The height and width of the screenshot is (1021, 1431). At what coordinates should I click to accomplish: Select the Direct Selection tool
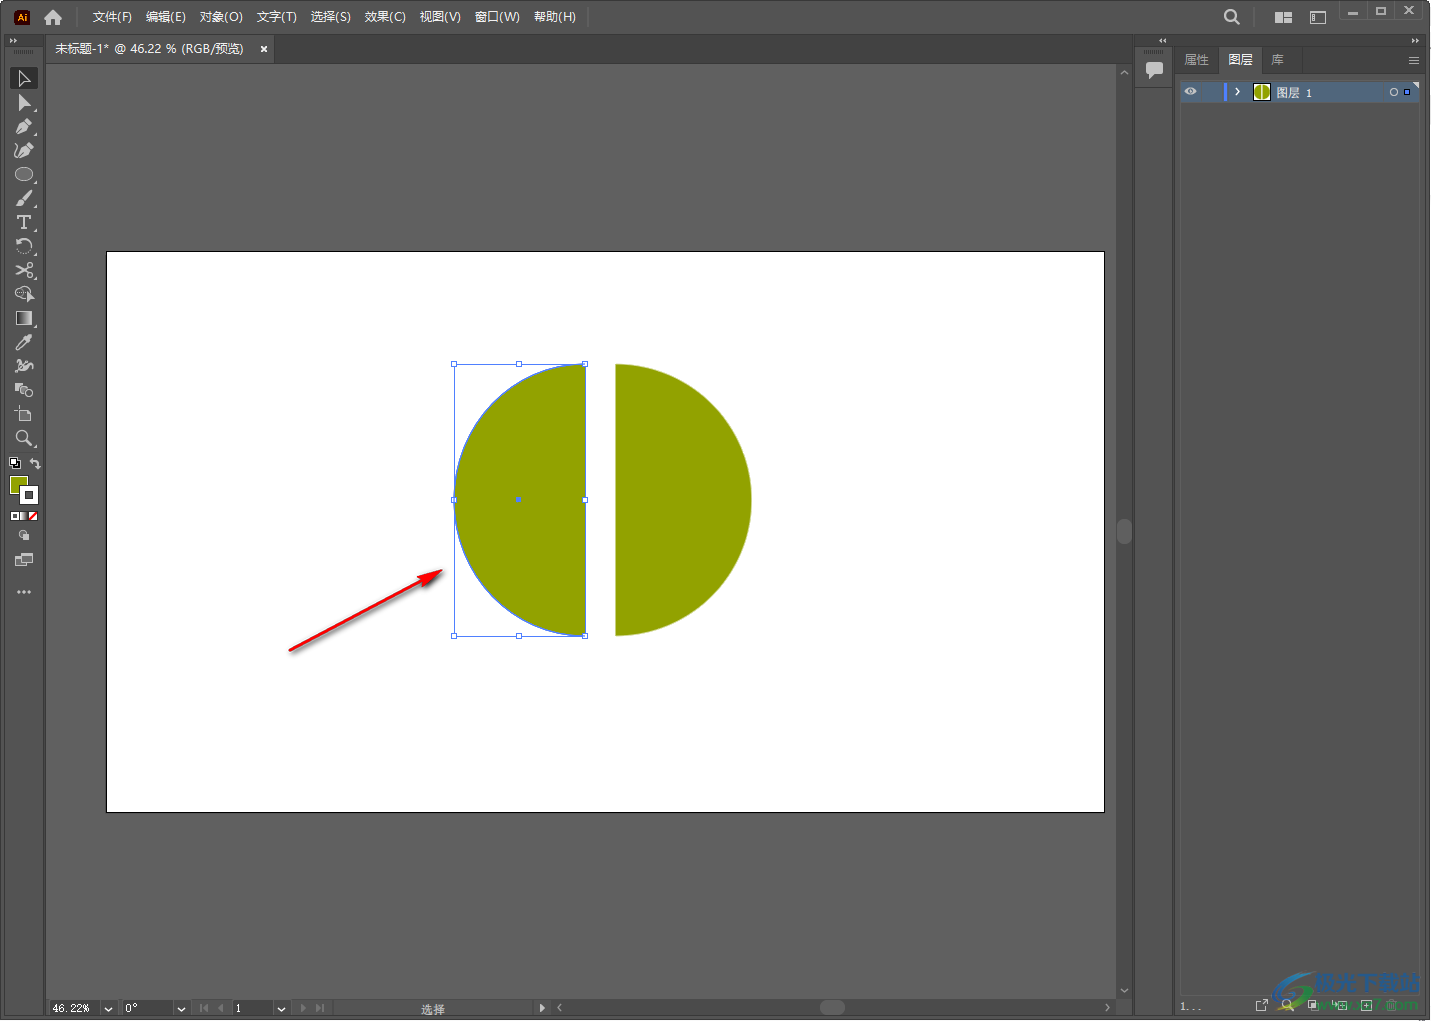coord(24,102)
